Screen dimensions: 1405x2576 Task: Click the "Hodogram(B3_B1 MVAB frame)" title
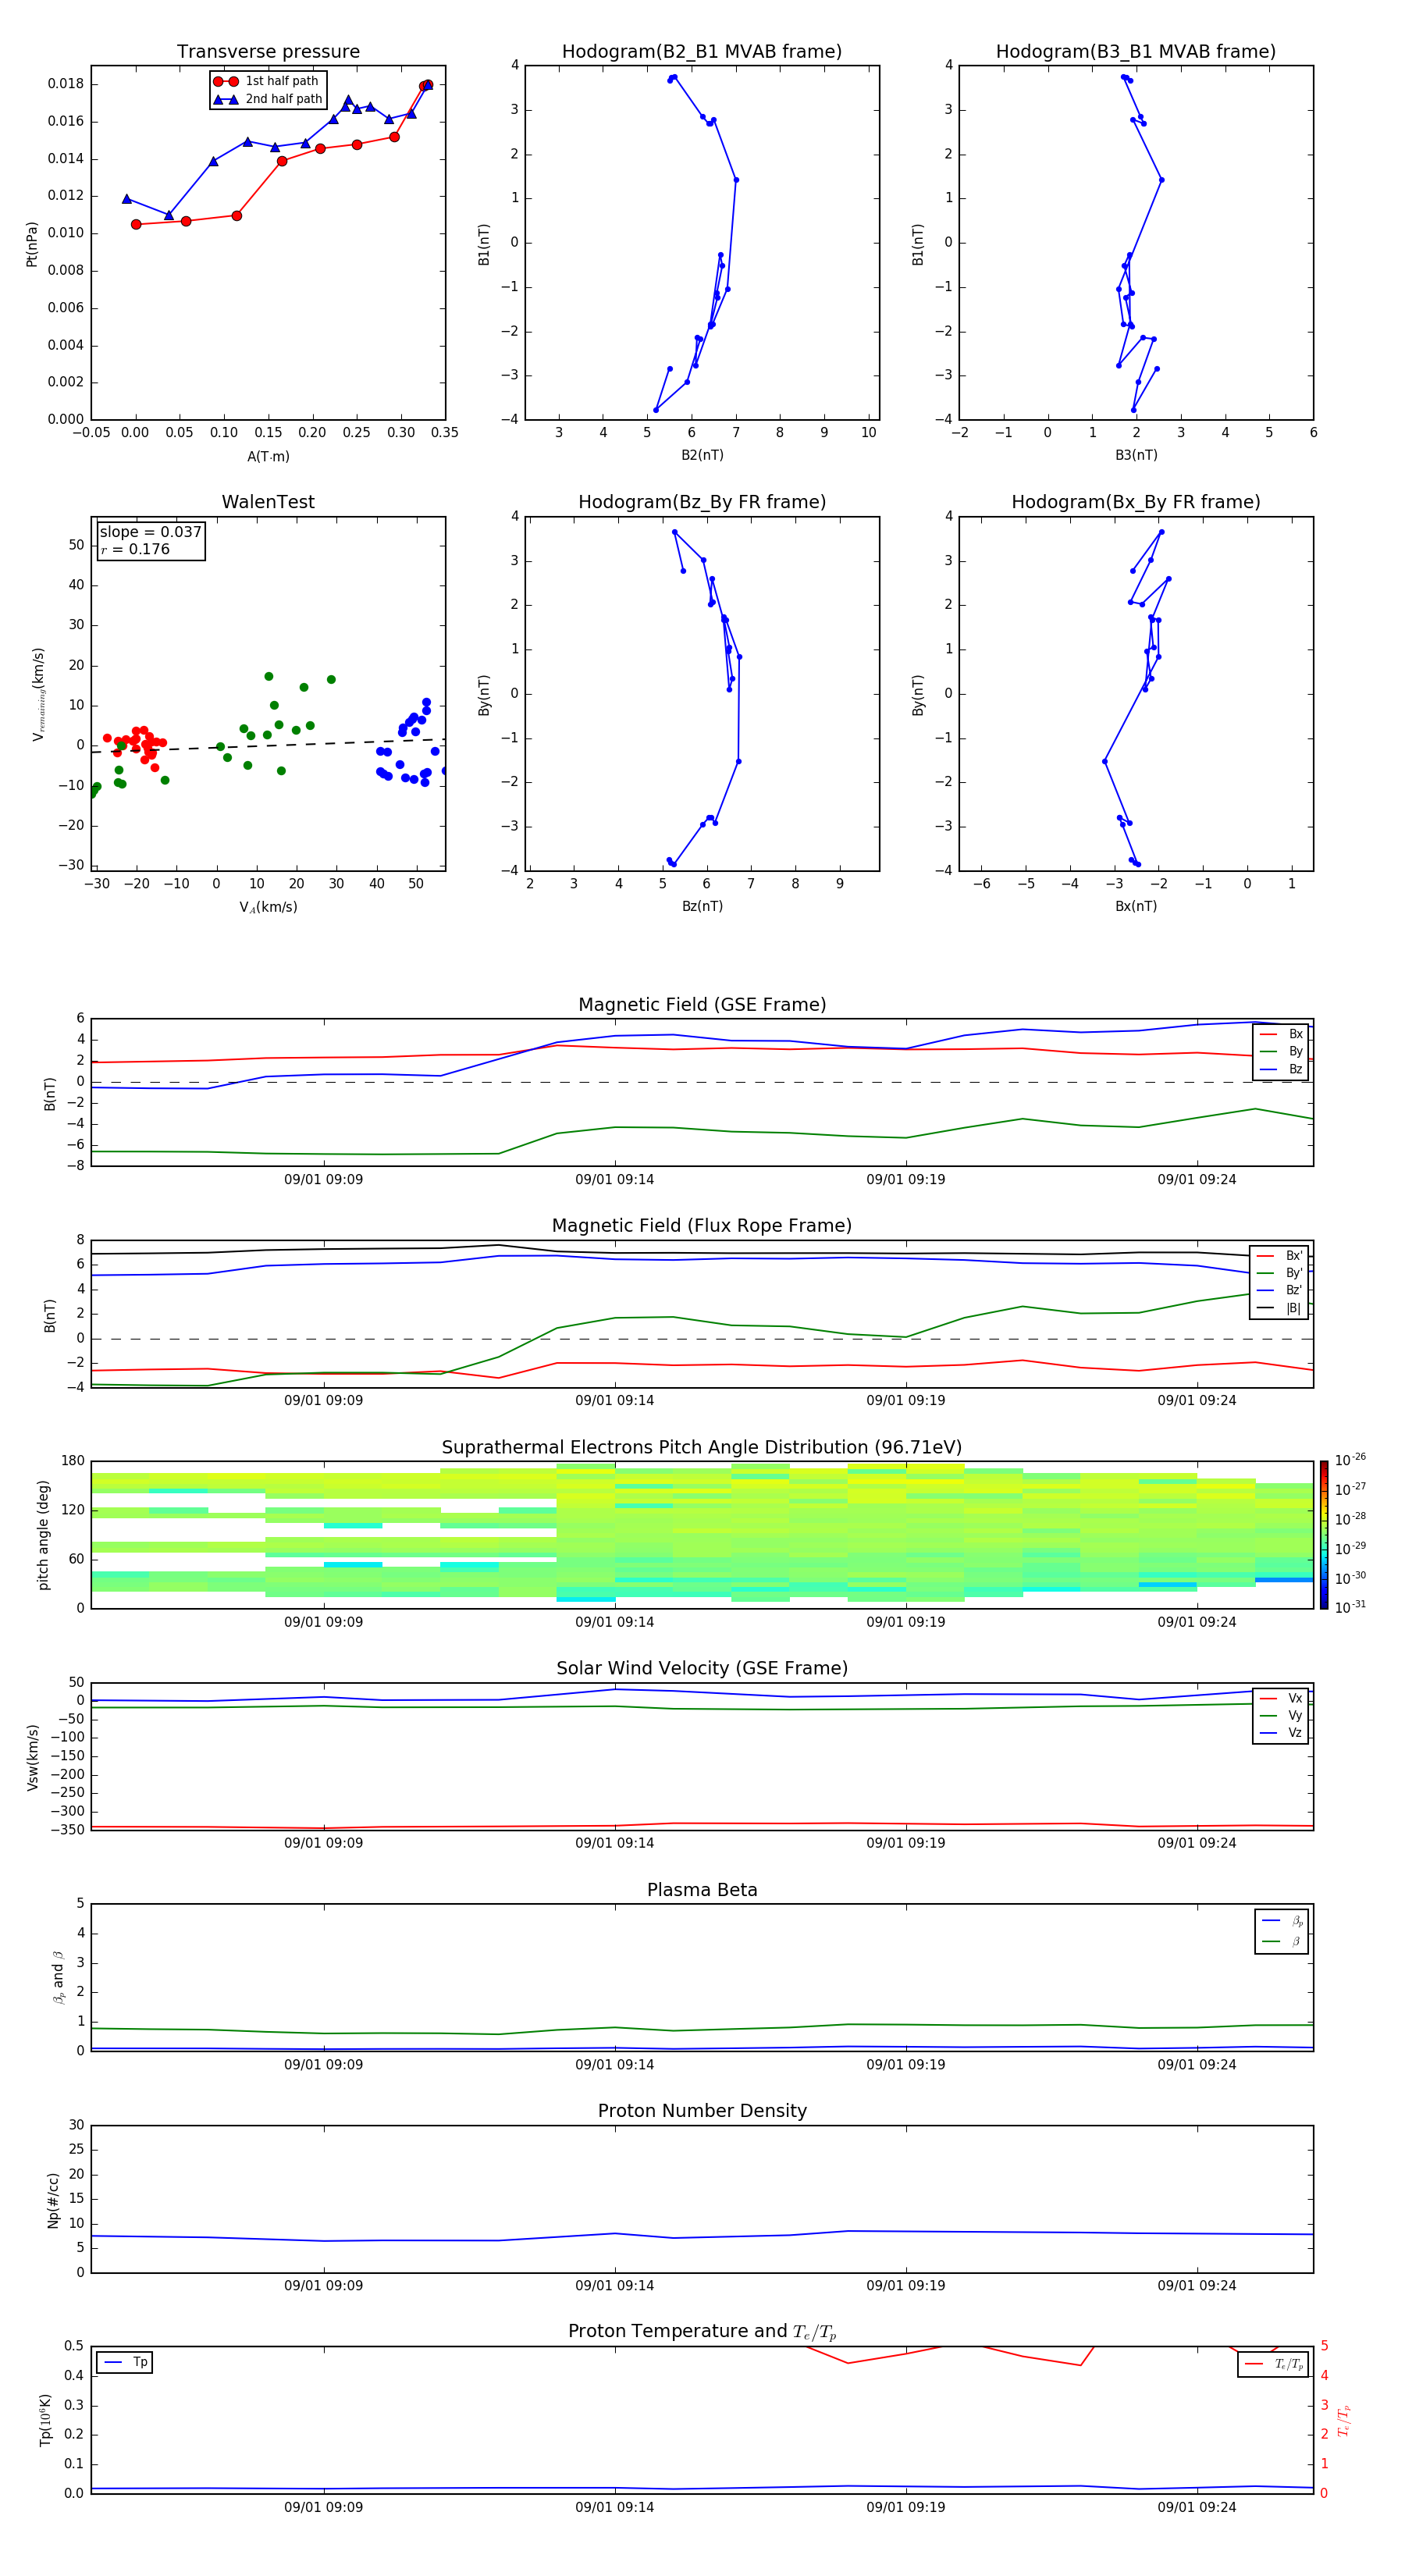(x=1136, y=52)
